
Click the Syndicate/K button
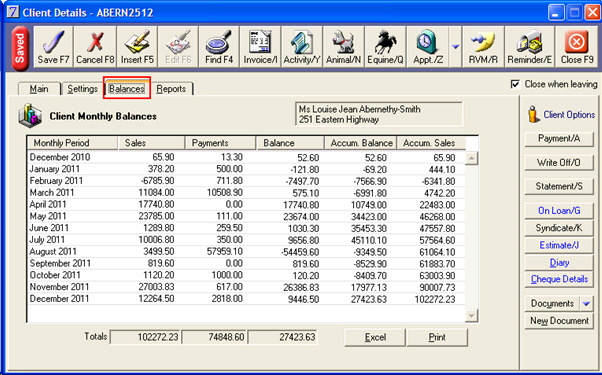(559, 228)
